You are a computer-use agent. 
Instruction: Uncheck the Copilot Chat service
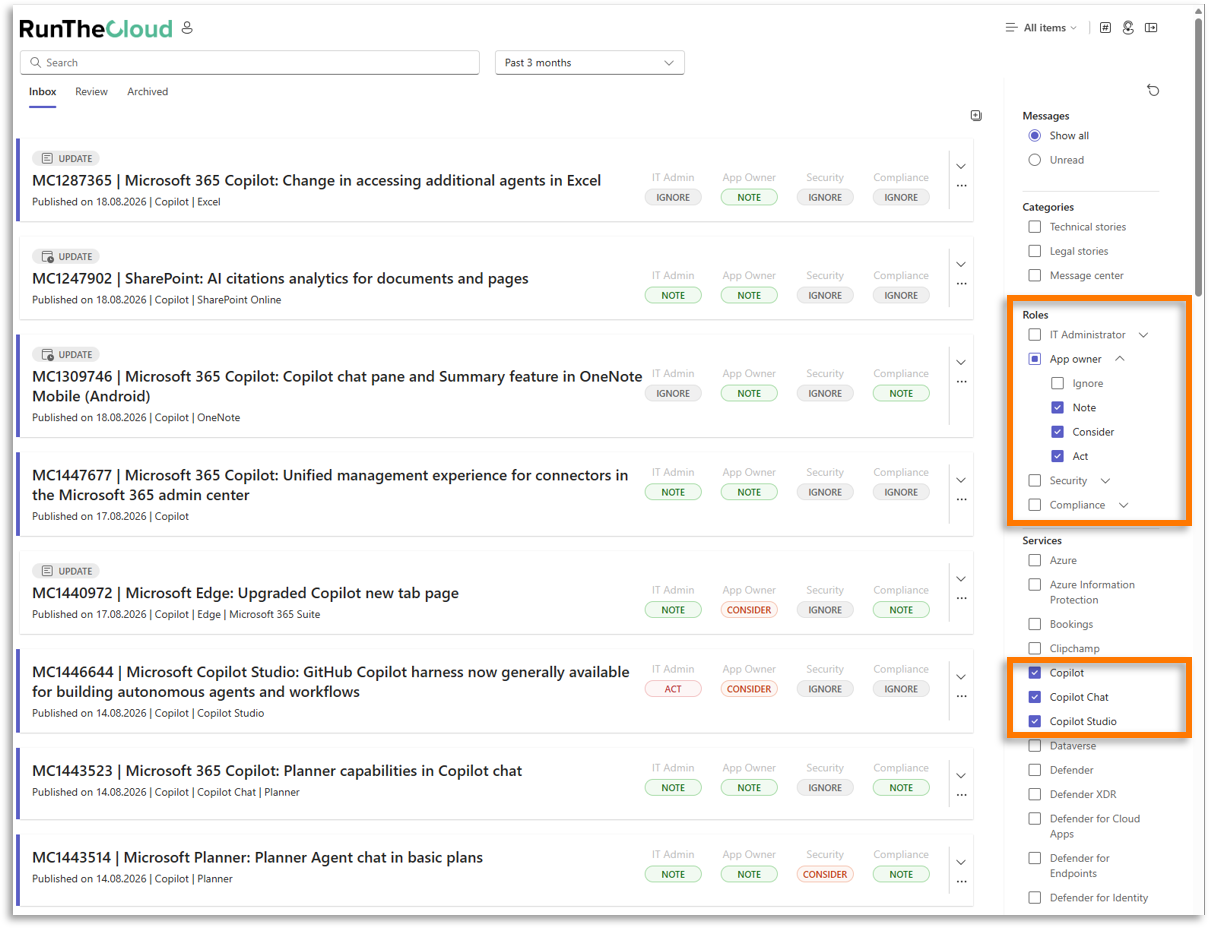click(1035, 697)
